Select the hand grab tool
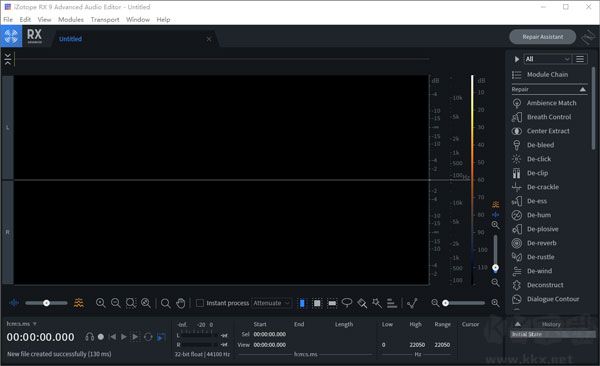600x366 pixels. tap(181, 303)
